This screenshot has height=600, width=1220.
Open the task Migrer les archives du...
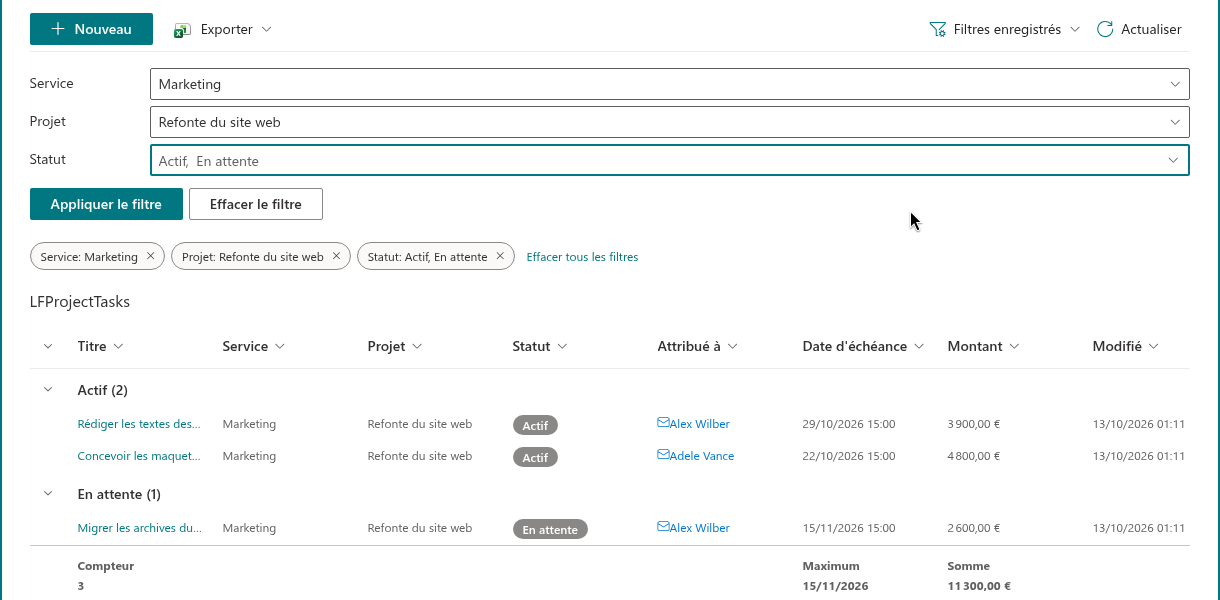(x=140, y=528)
